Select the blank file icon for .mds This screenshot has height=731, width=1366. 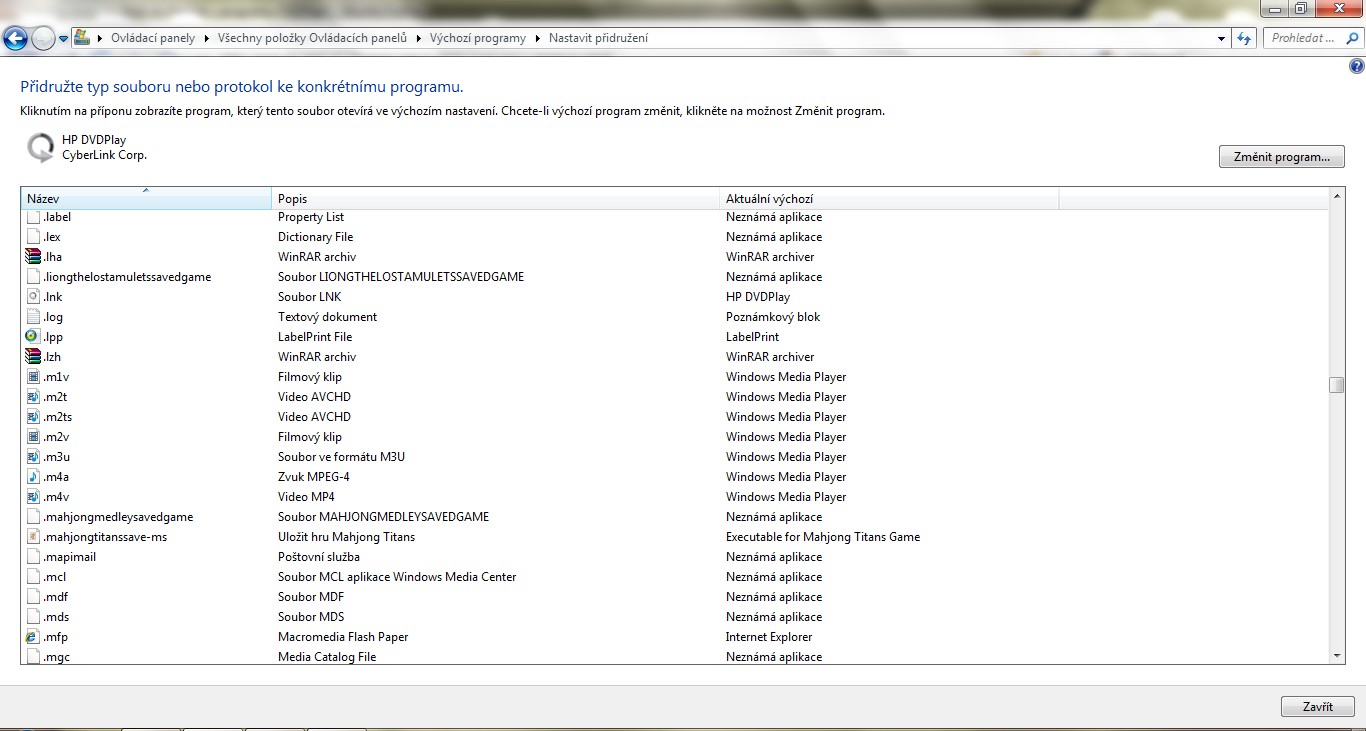(x=32, y=617)
